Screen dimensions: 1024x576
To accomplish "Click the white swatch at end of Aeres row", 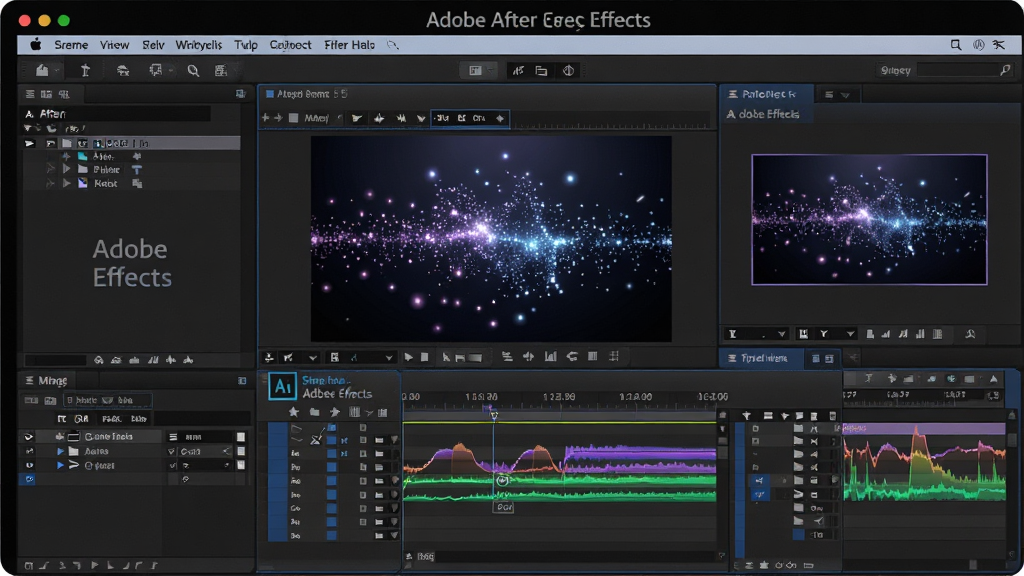I will pos(241,451).
